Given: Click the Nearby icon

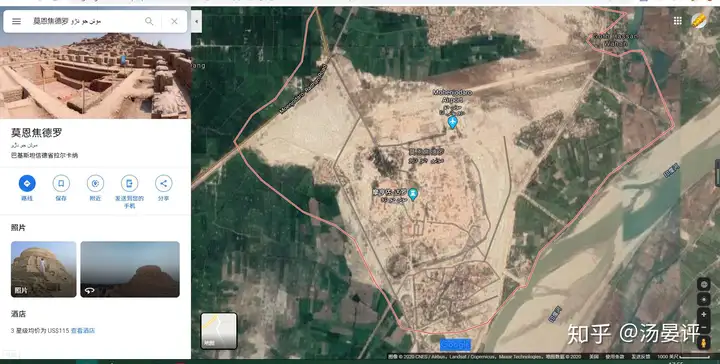Looking at the screenshot, I should [95, 184].
